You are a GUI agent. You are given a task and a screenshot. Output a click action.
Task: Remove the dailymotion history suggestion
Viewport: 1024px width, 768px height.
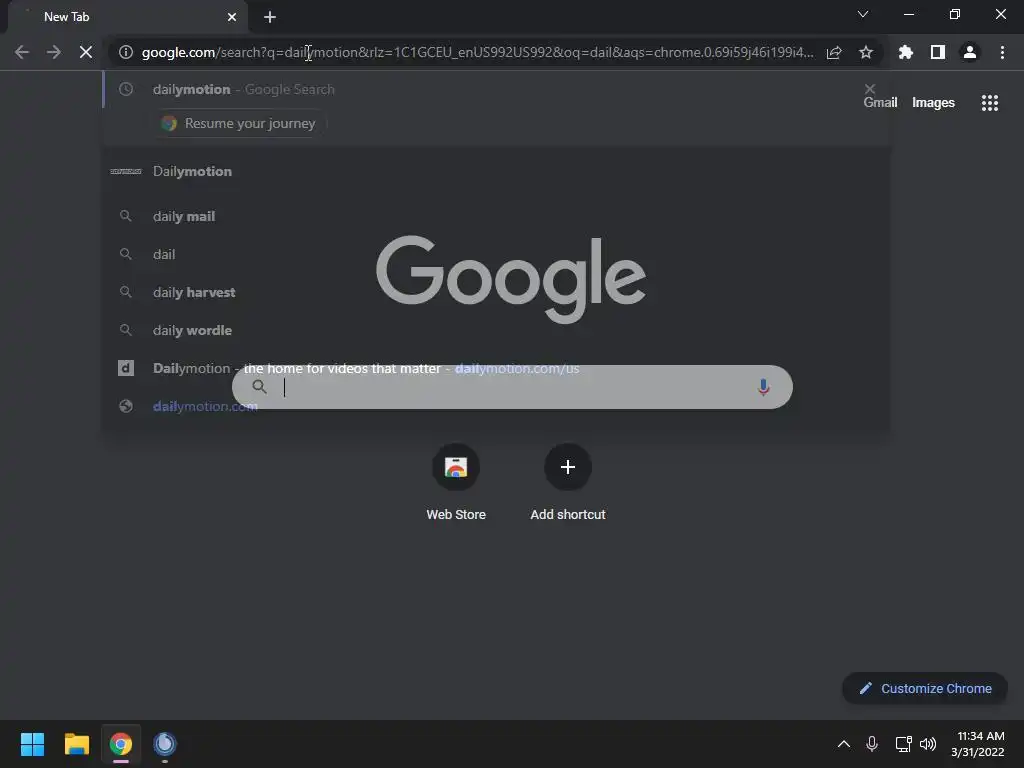pos(869,89)
